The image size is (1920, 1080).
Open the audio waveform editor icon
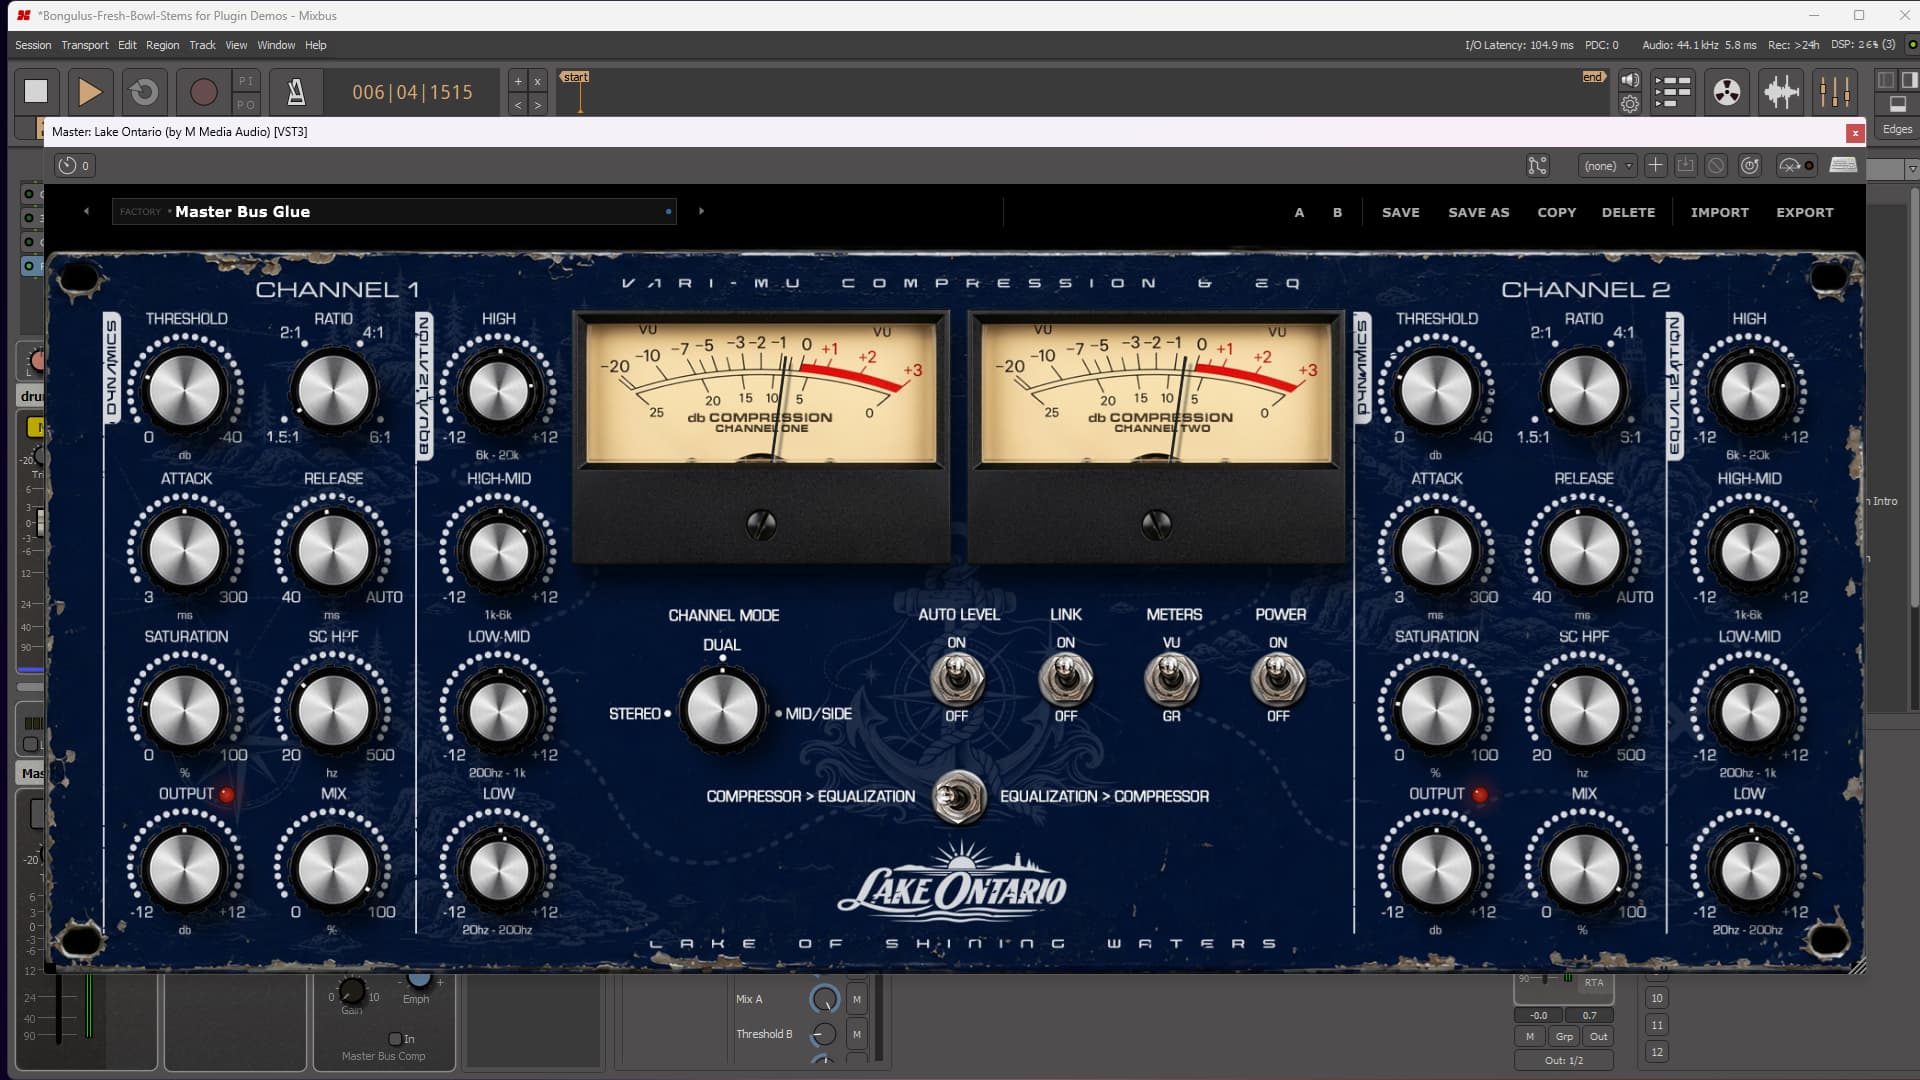[1781, 92]
